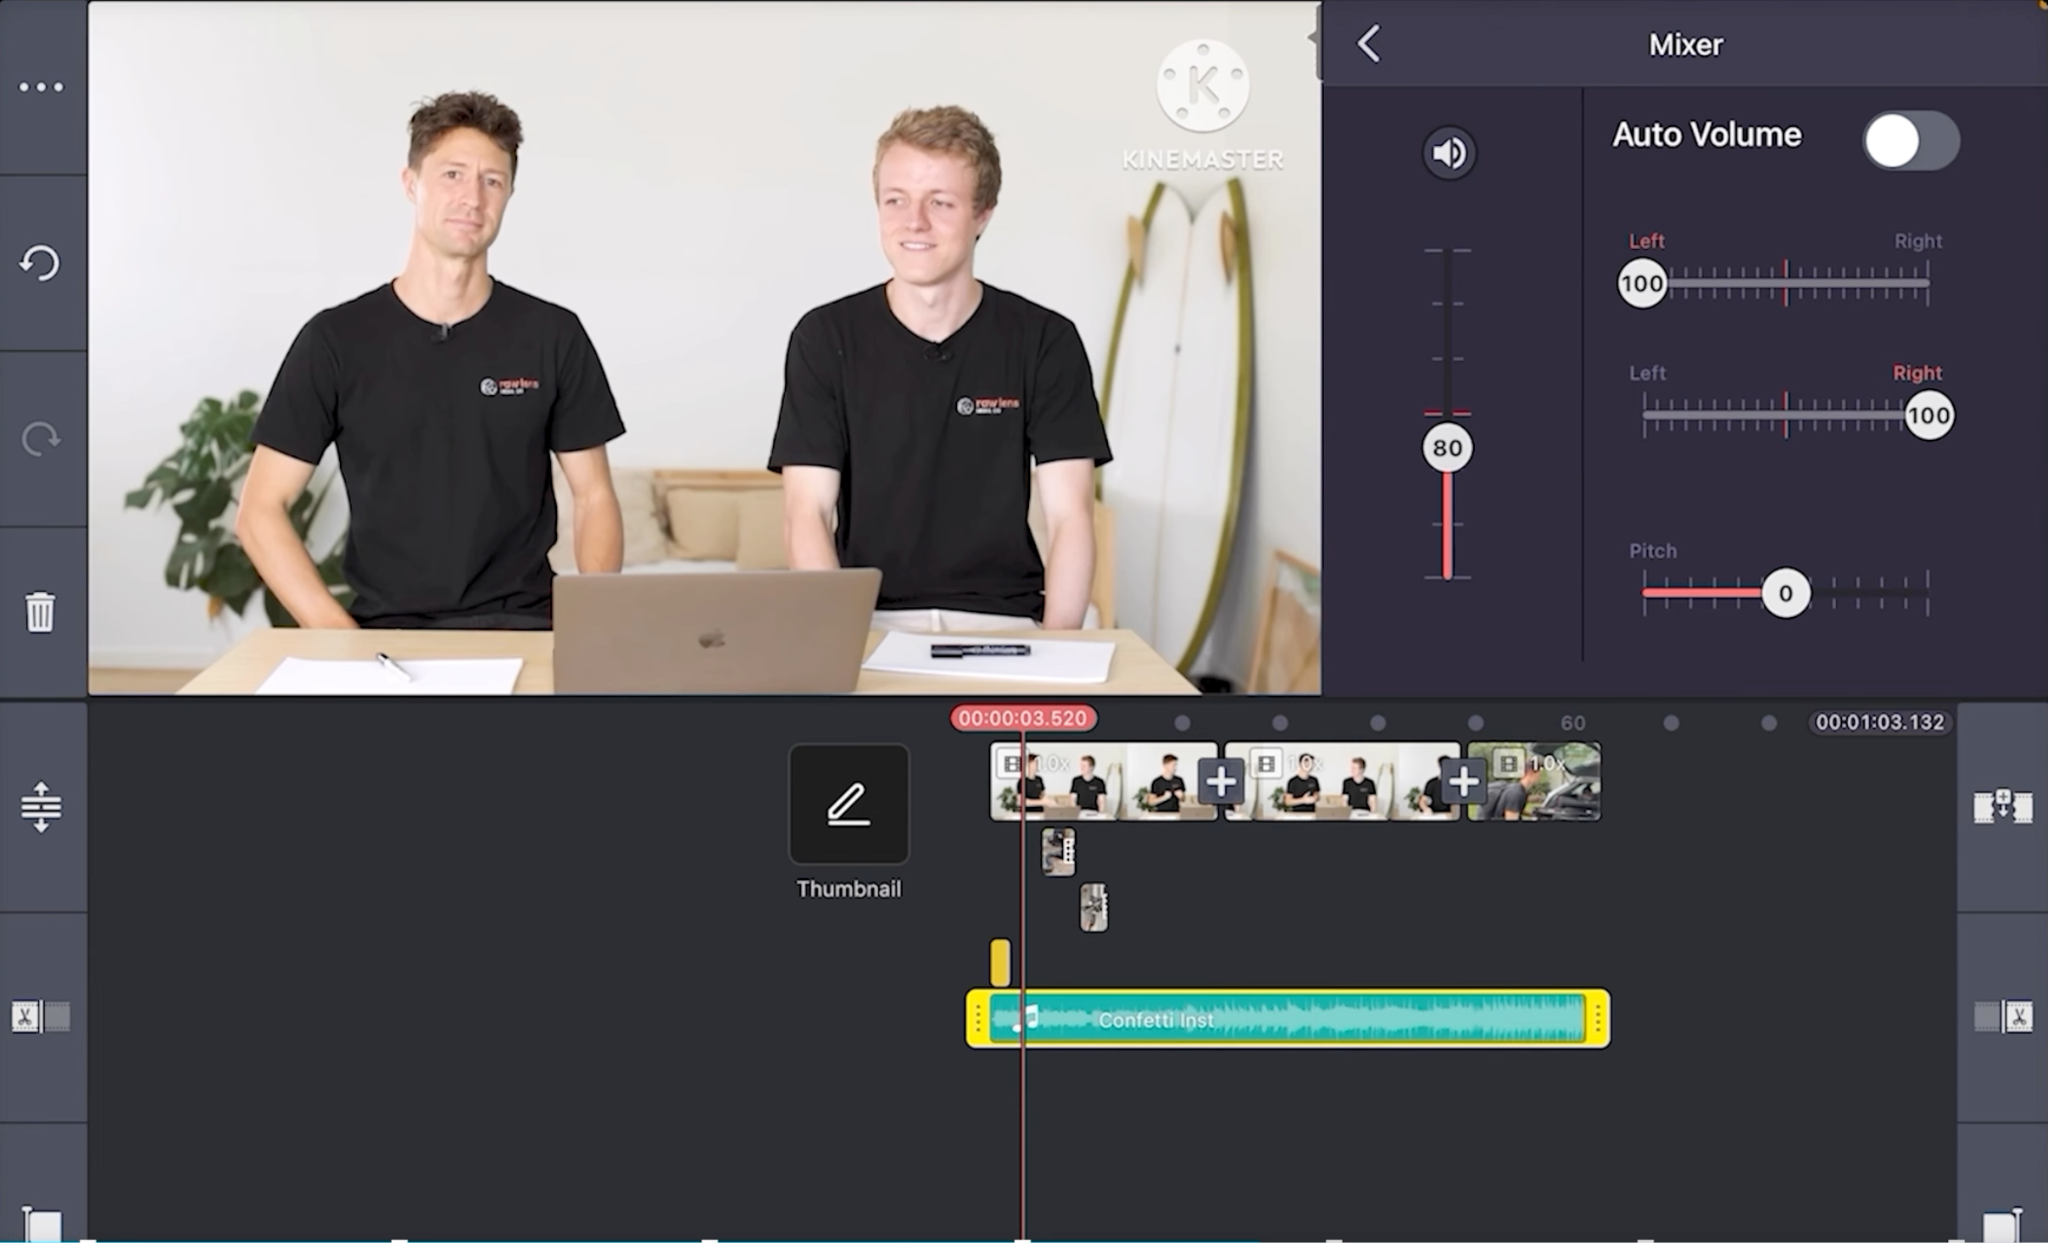This screenshot has width=2048, height=1243.
Task: Open the overflow options menu
Action: (x=41, y=87)
